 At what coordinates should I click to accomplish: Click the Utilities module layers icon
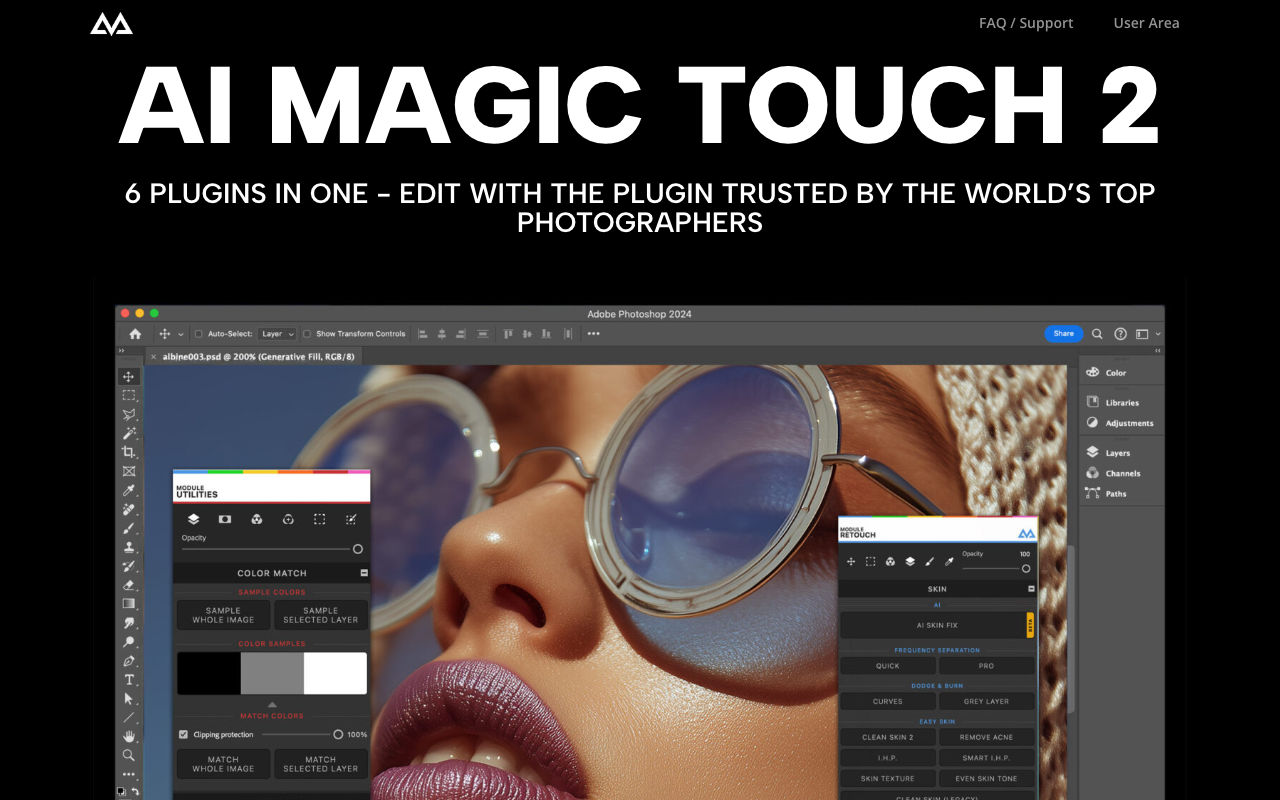click(194, 519)
